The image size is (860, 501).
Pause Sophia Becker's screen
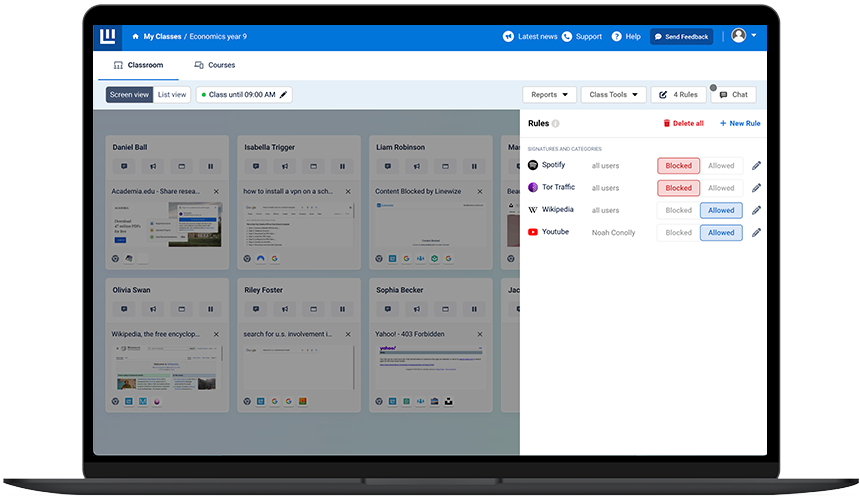tap(474, 309)
